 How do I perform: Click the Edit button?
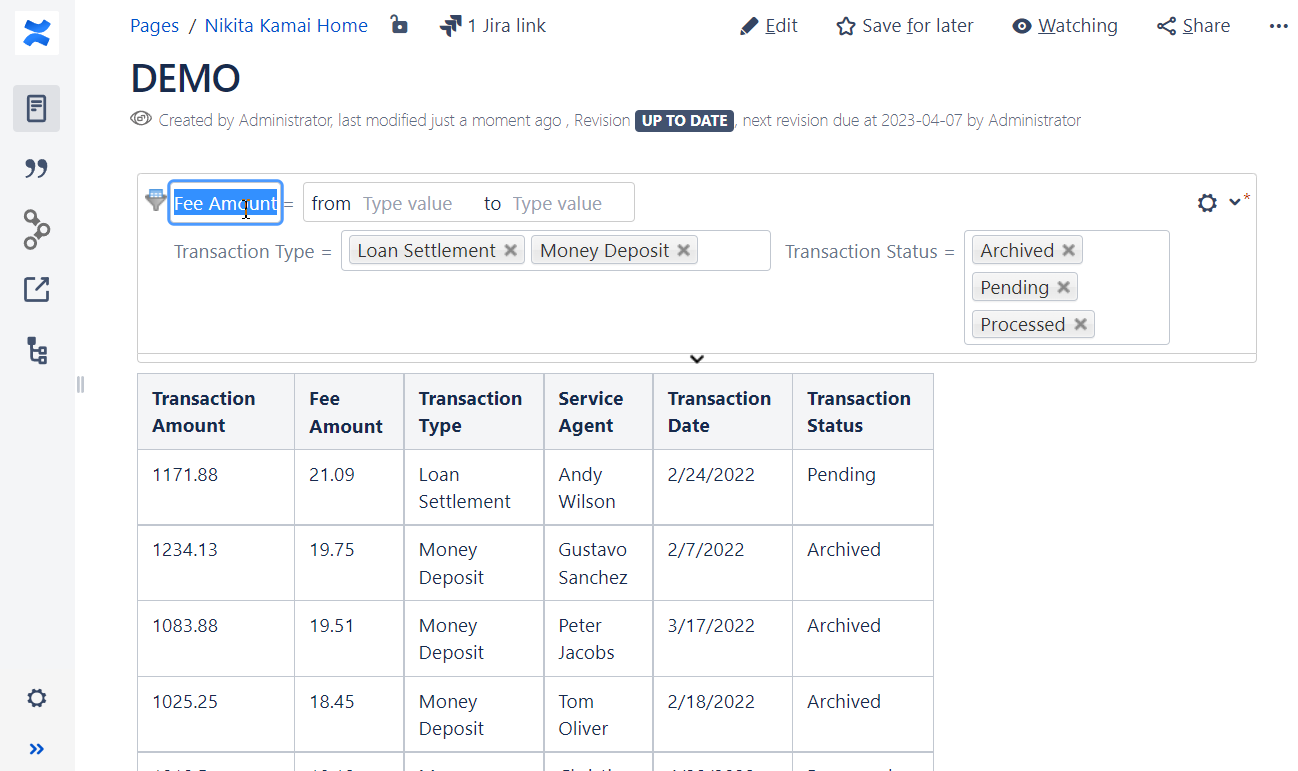click(x=768, y=26)
